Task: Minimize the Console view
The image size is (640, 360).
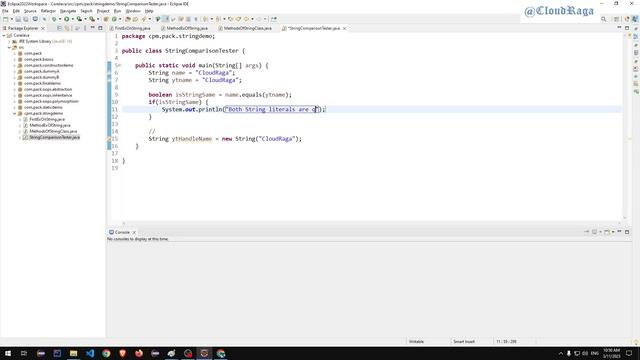Action: point(619,232)
